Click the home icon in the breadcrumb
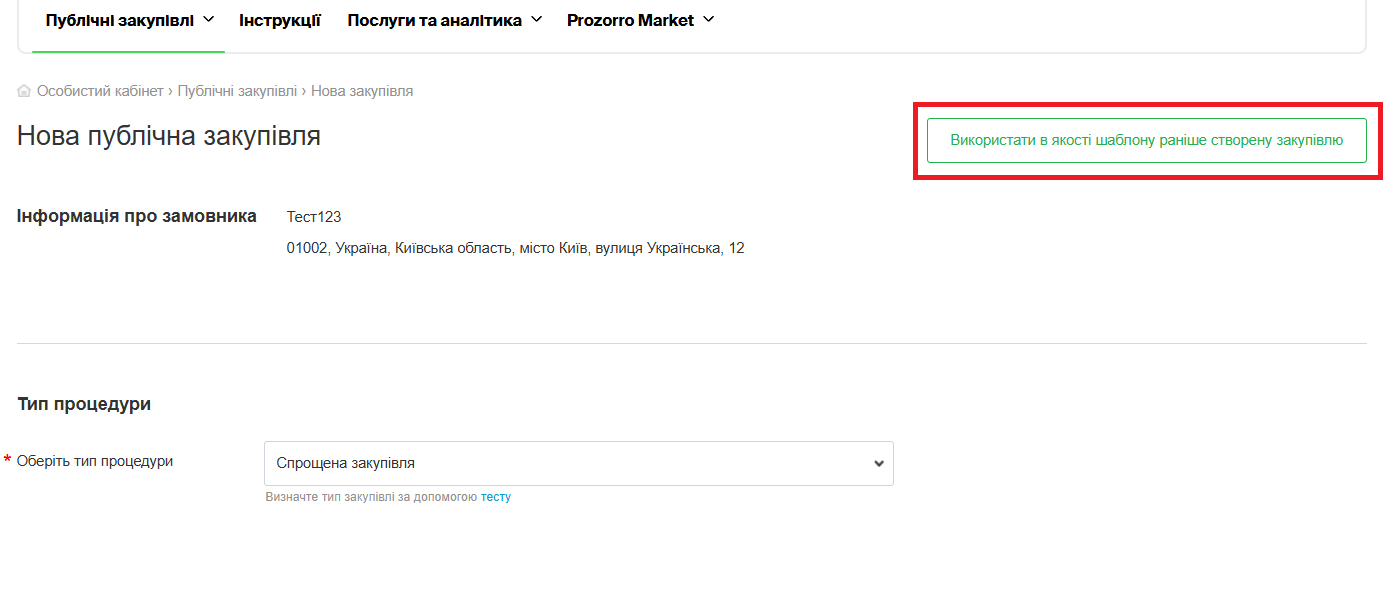The width and height of the screenshot is (1398, 597). (24, 91)
